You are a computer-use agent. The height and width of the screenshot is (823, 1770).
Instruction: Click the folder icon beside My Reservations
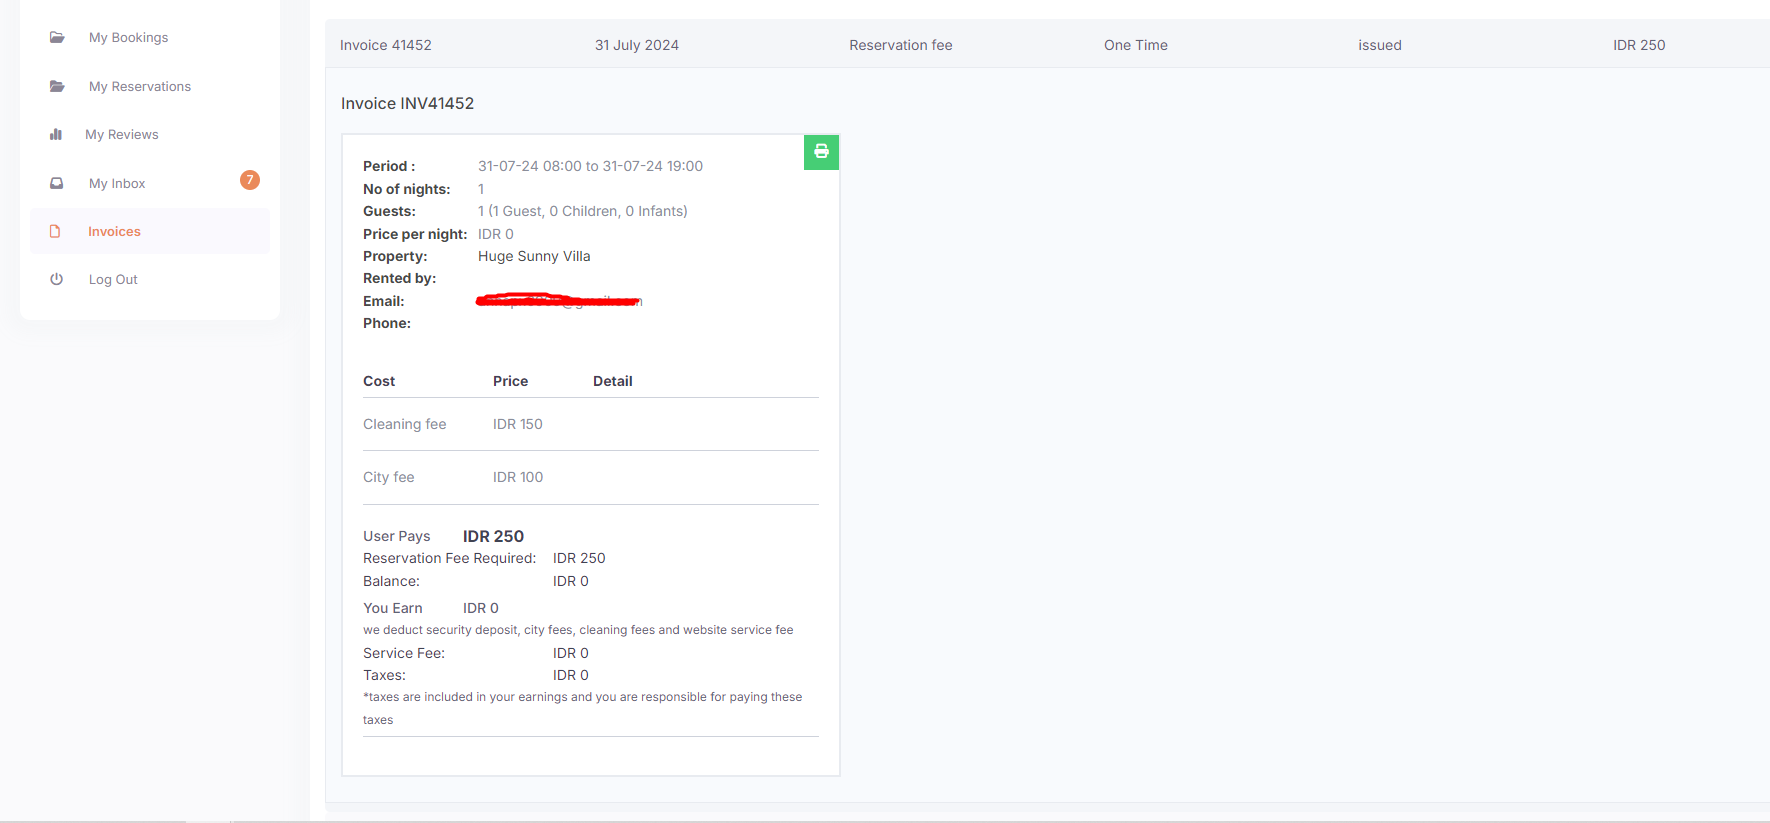[x=57, y=87]
